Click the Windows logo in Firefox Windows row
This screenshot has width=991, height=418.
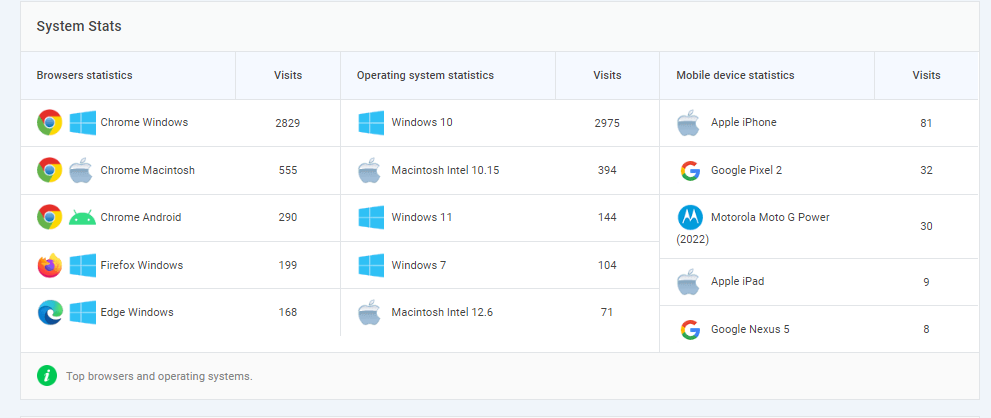click(83, 265)
